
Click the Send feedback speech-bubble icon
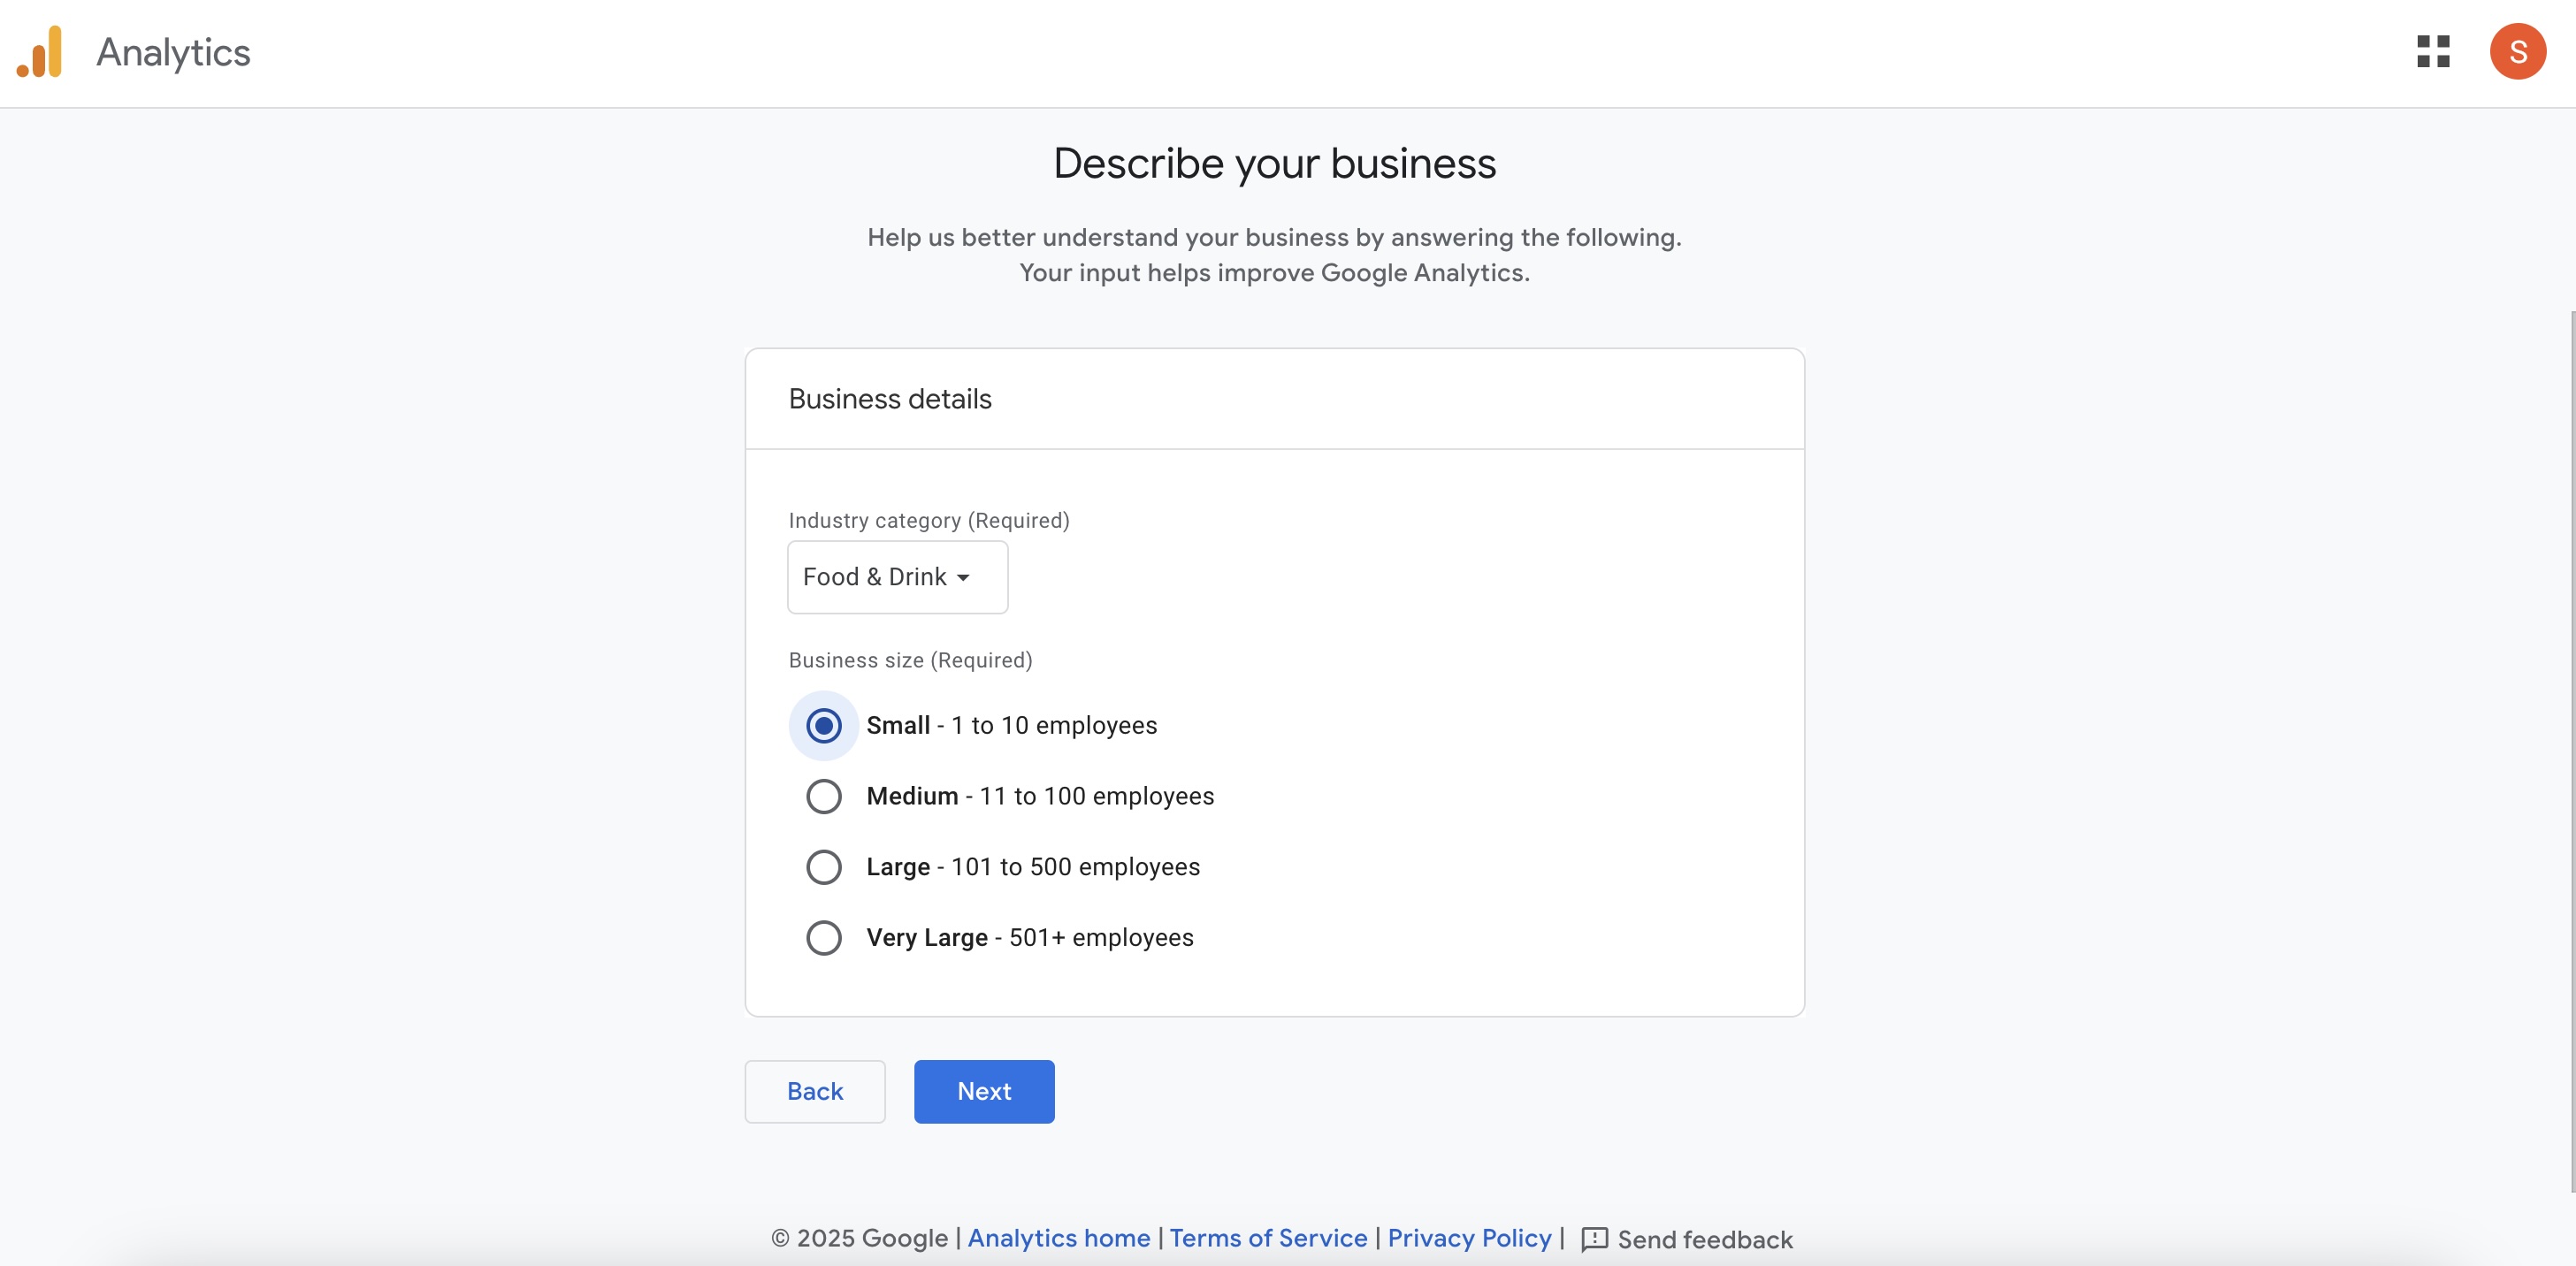coord(1594,1239)
